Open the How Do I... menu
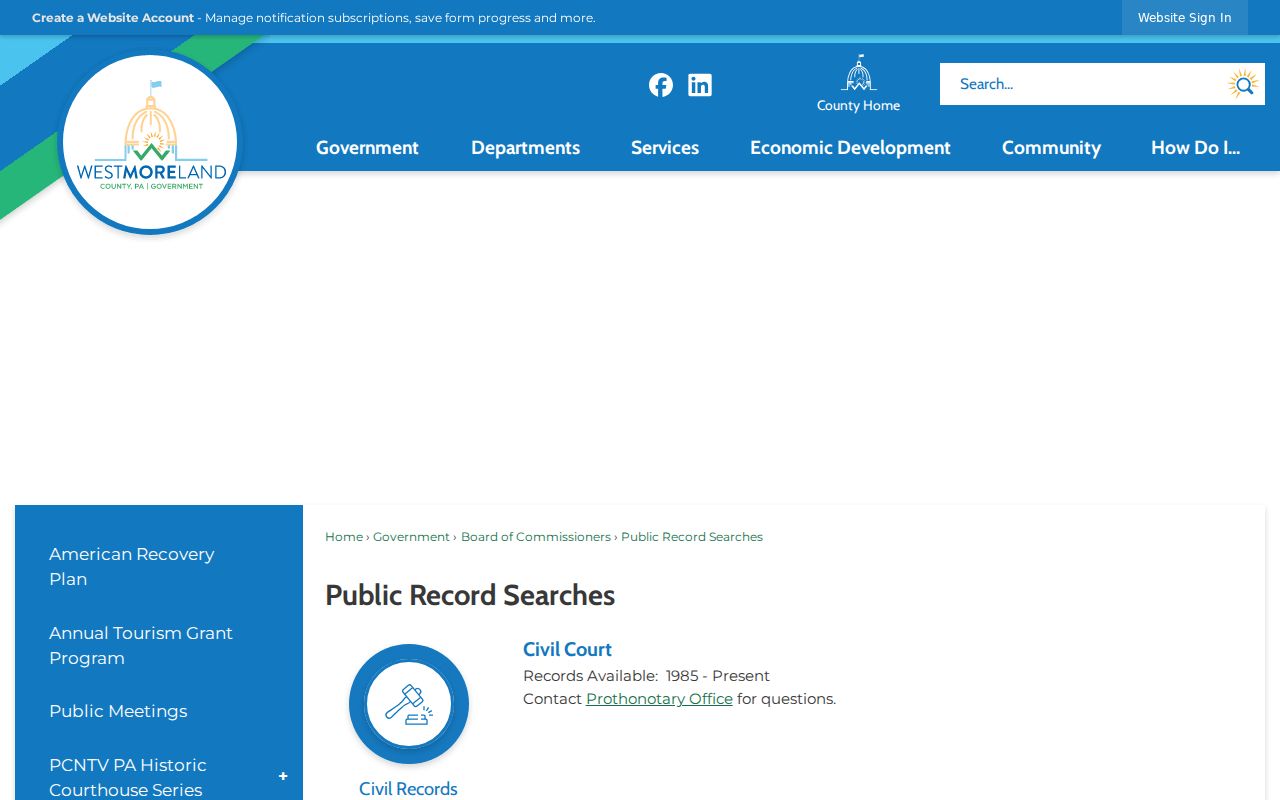This screenshot has height=800, width=1280. coord(1195,148)
